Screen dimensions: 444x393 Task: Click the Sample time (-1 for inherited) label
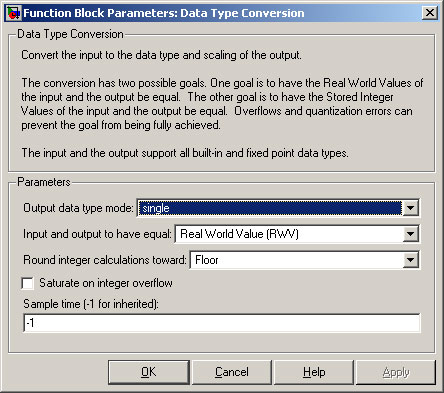pyautogui.click(x=91, y=304)
